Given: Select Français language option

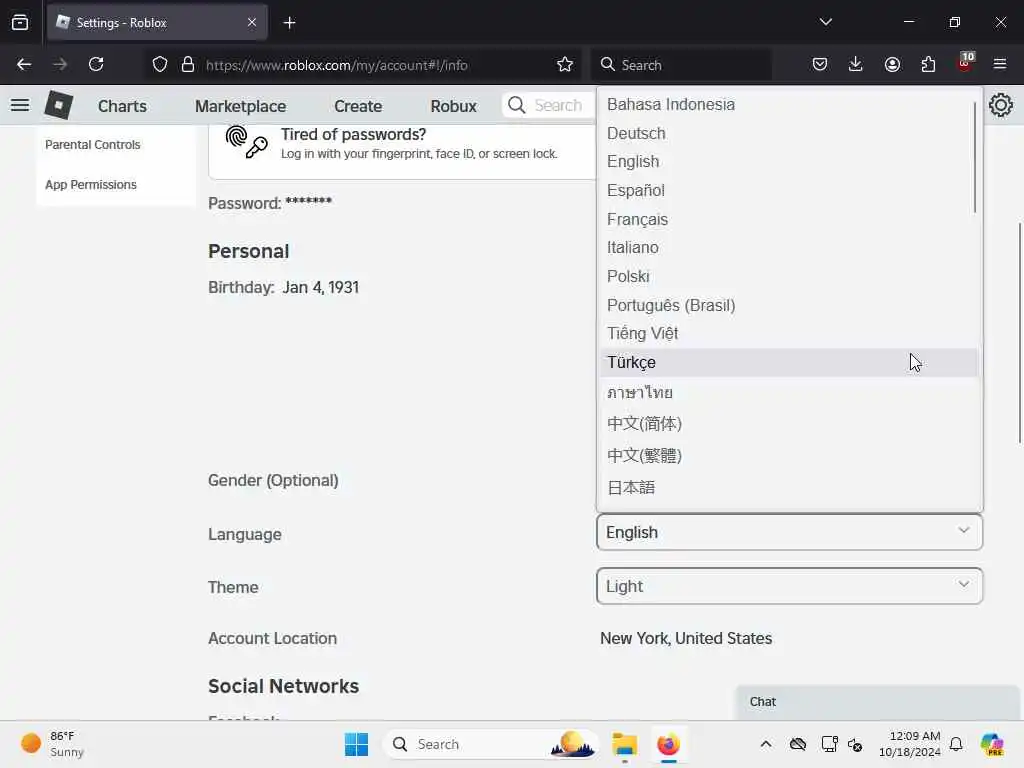Looking at the screenshot, I should [x=788, y=219].
